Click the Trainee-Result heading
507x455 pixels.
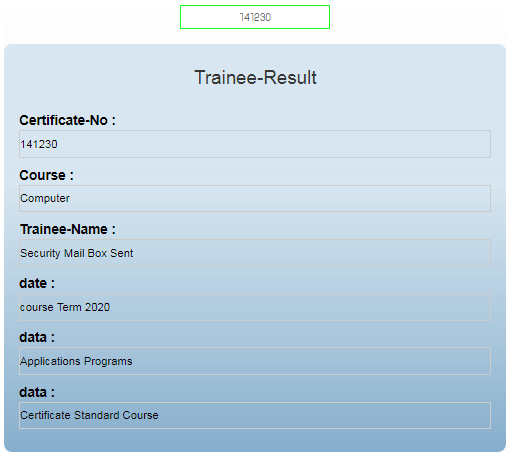255,78
